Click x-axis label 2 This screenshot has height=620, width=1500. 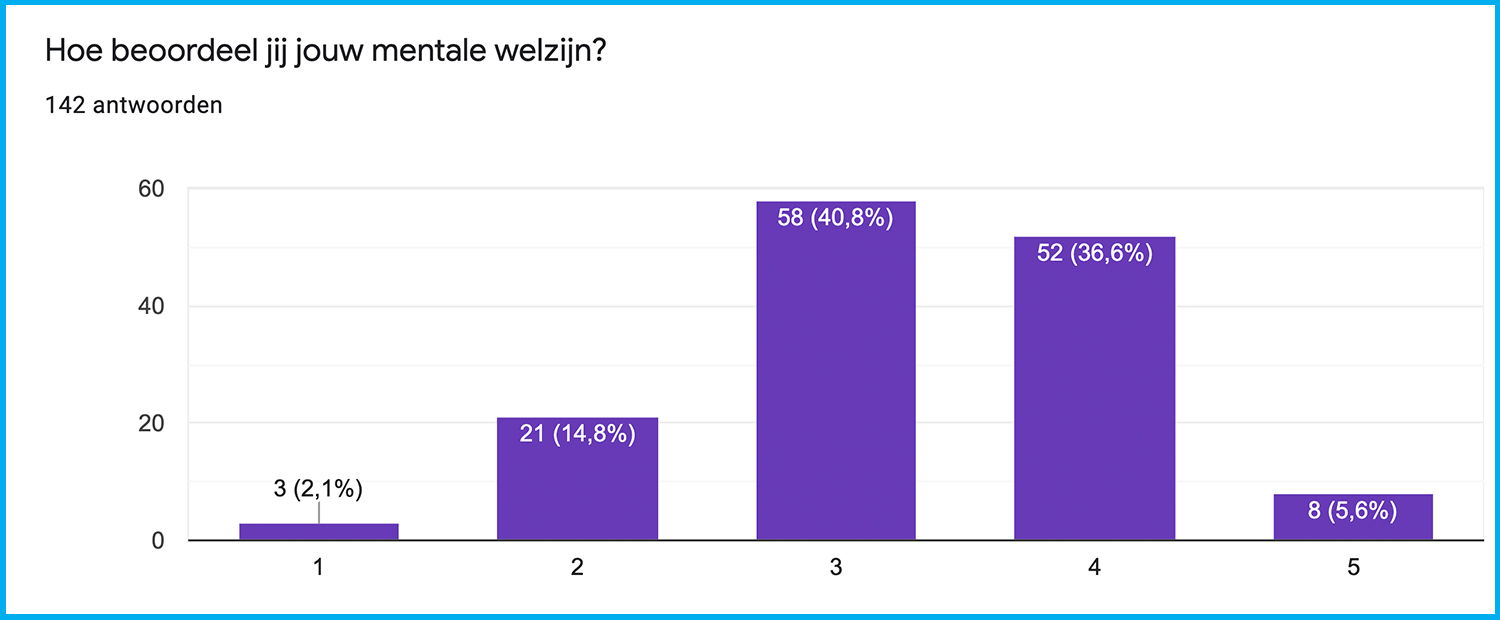pos(577,567)
